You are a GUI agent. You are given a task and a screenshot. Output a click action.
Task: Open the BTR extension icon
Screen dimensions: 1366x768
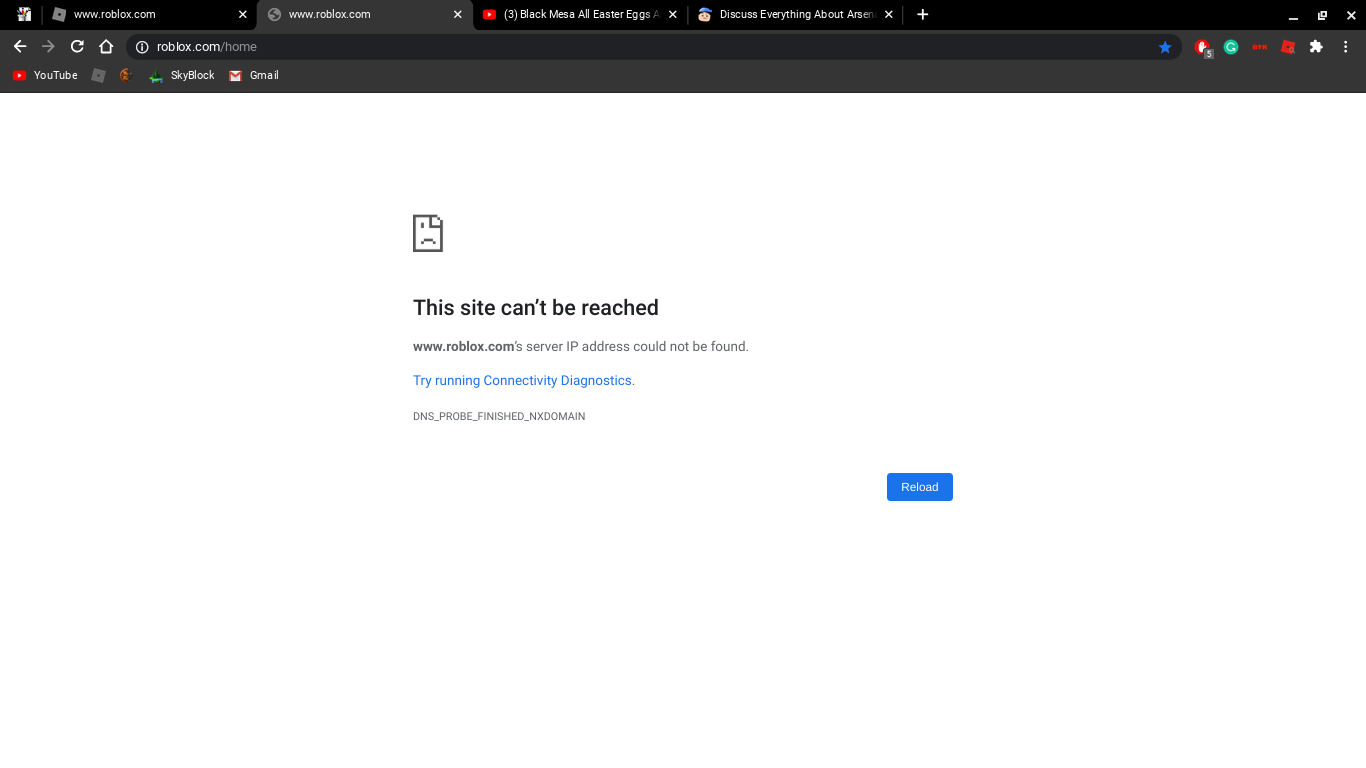(1259, 47)
